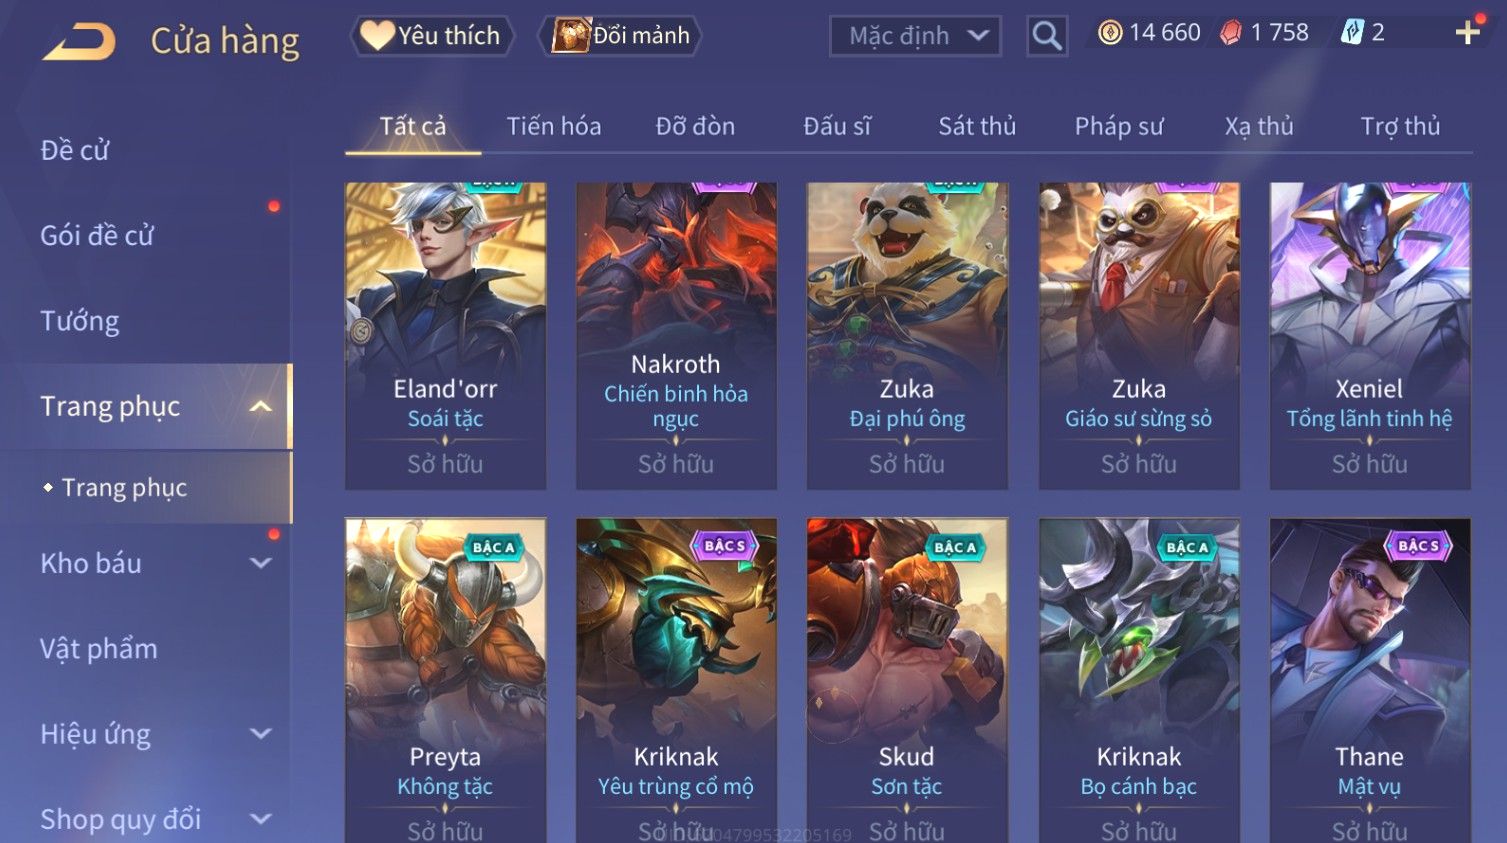1507x843 pixels.
Task: Switch to the Sát thủ tab
Action: click(x=977, y=126)
